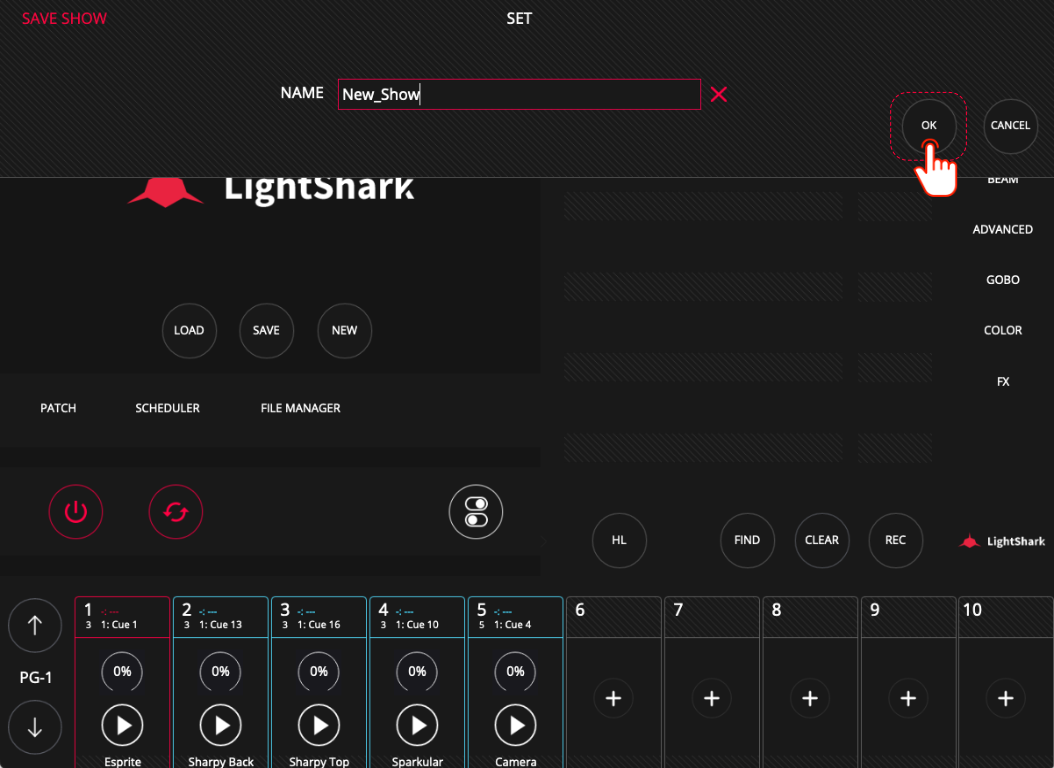Click the red power icon button
The width and height of the screenshot is (1054, 768).
[x=76, y=512]
